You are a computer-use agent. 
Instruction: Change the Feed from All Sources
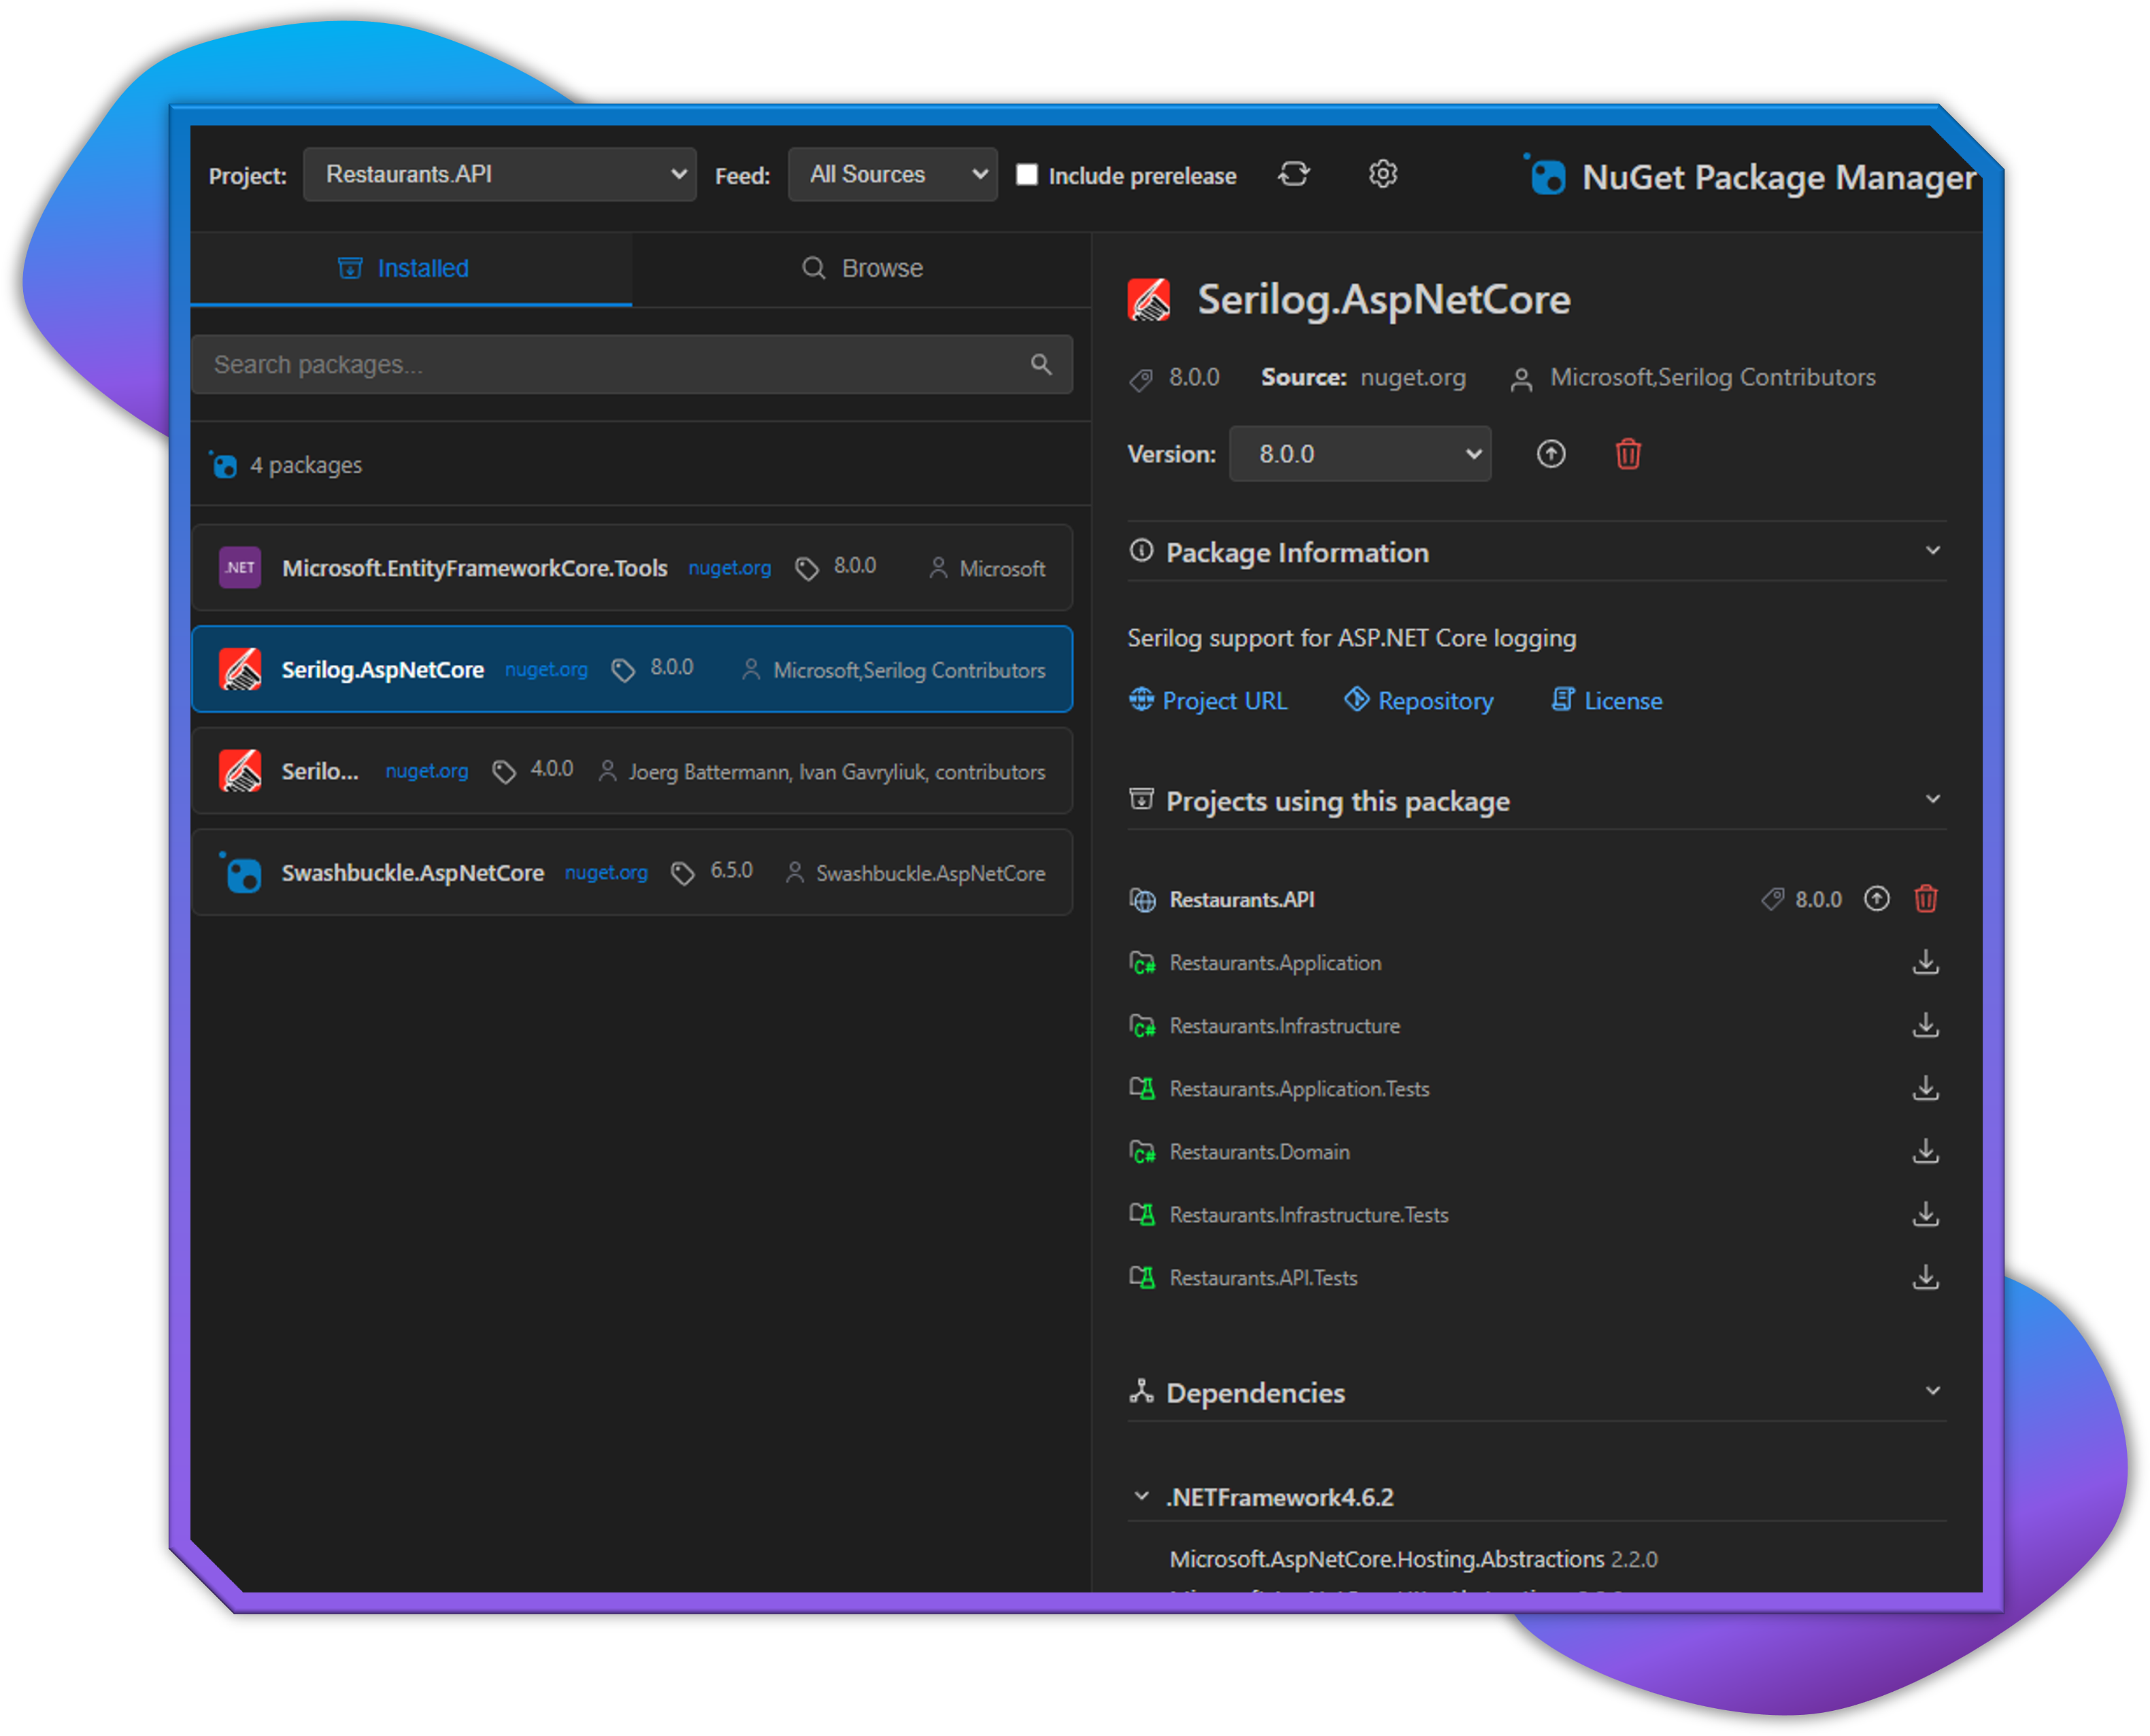892,174
